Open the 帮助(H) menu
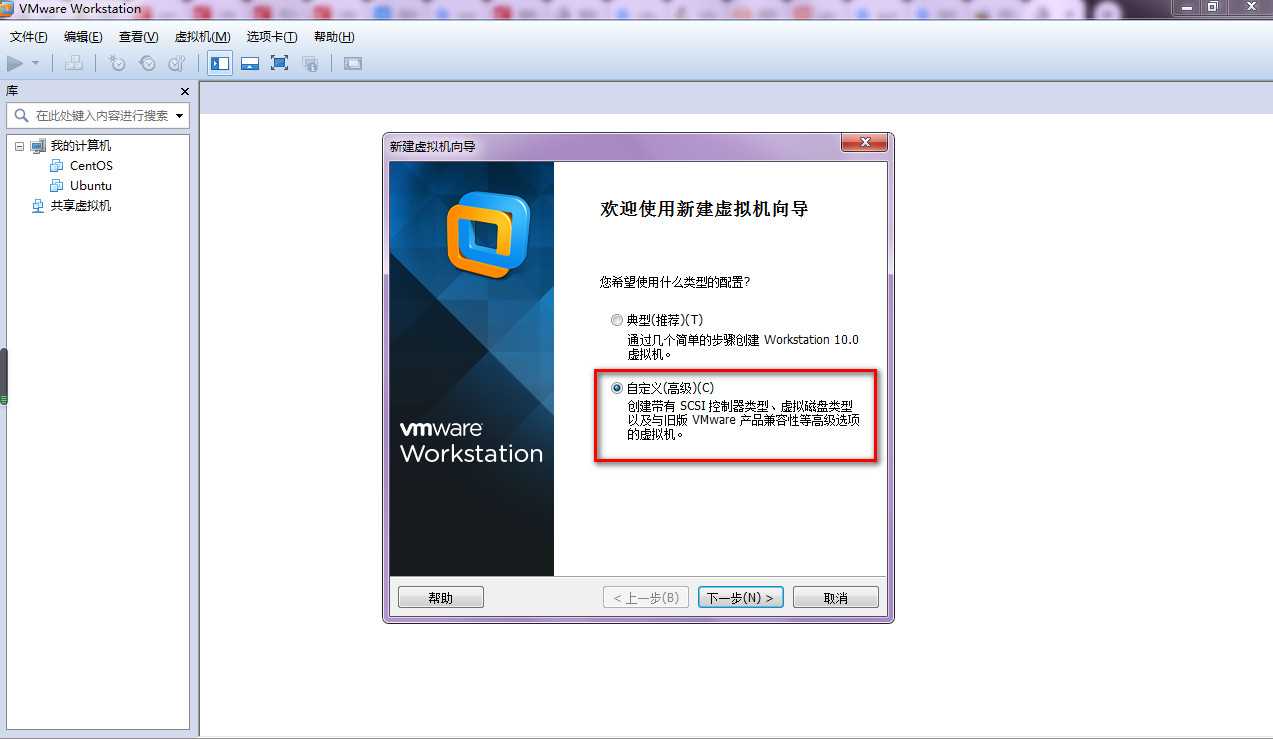 pyautogui.click(x=334, y=37)
